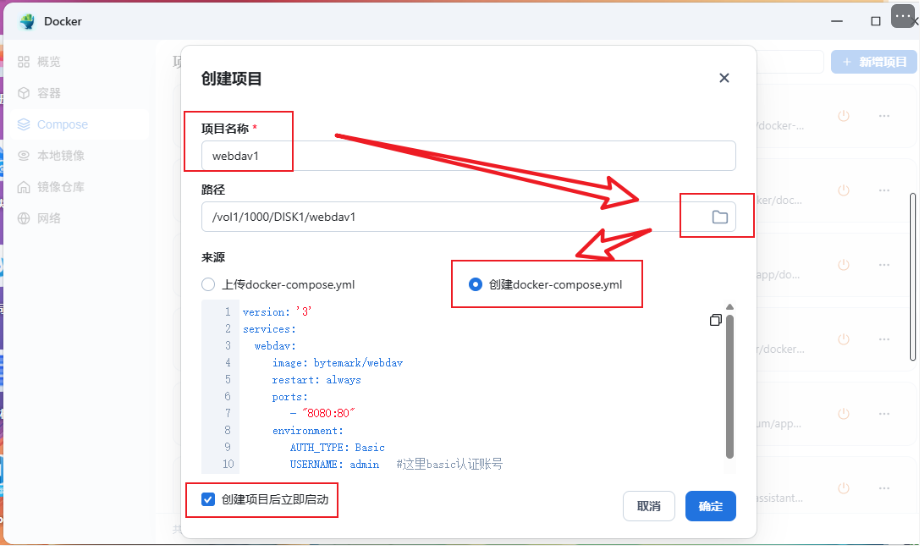Maximize the Docker window

tap(875, 21)
